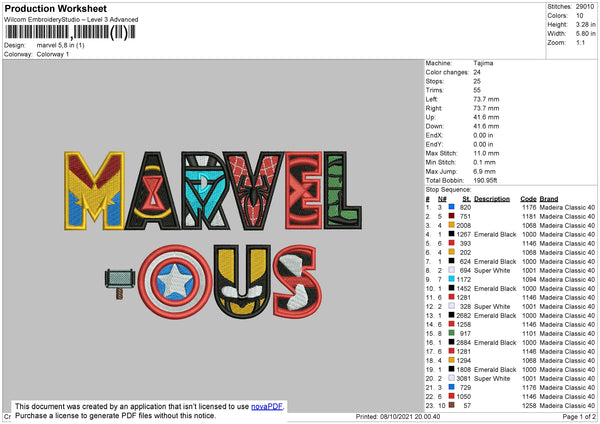This screenshot has height=424, width=600.
Task: Click "Wilcom EmbroideryStudio – Level 3 Advanced" text
Action: tap(71, 19)
